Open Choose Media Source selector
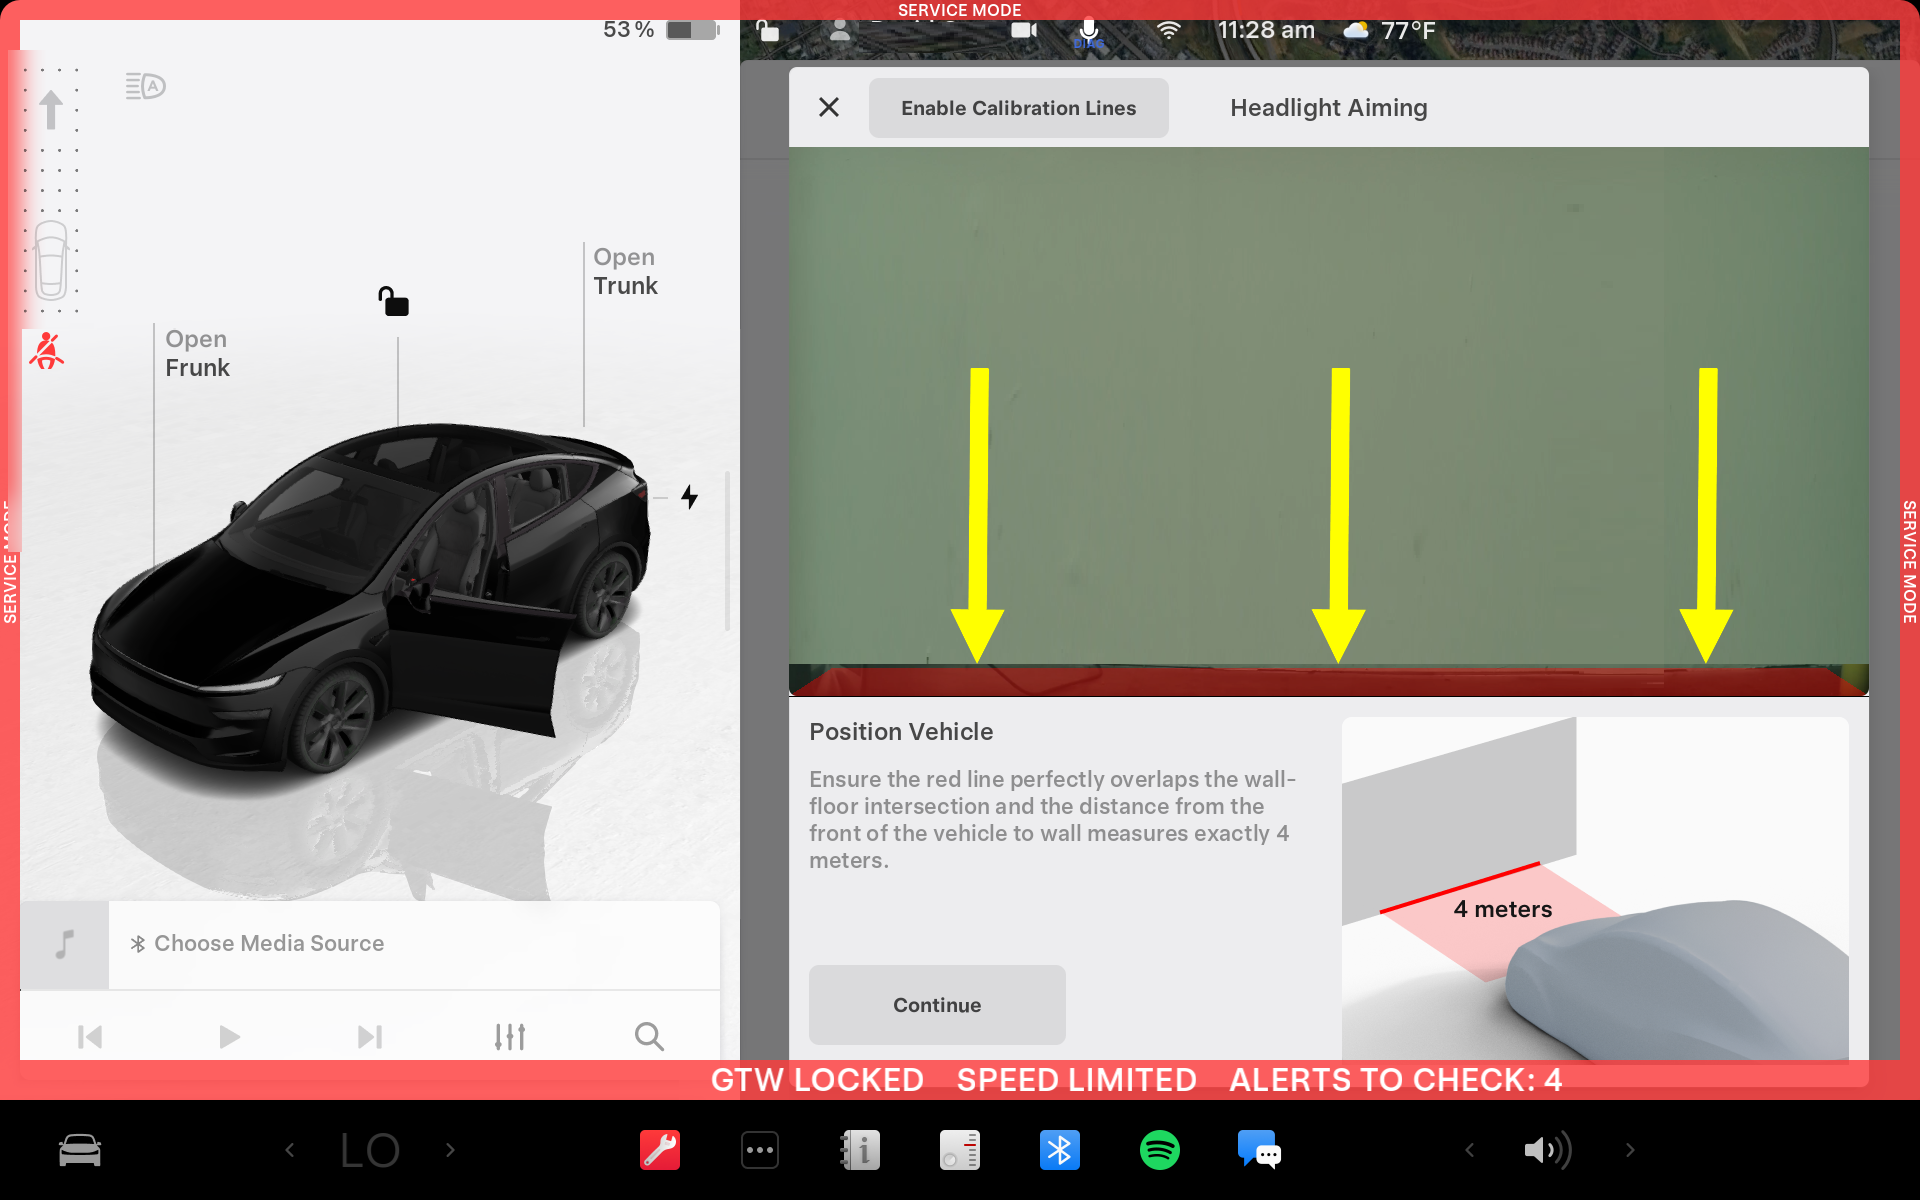 coord(268,944)
